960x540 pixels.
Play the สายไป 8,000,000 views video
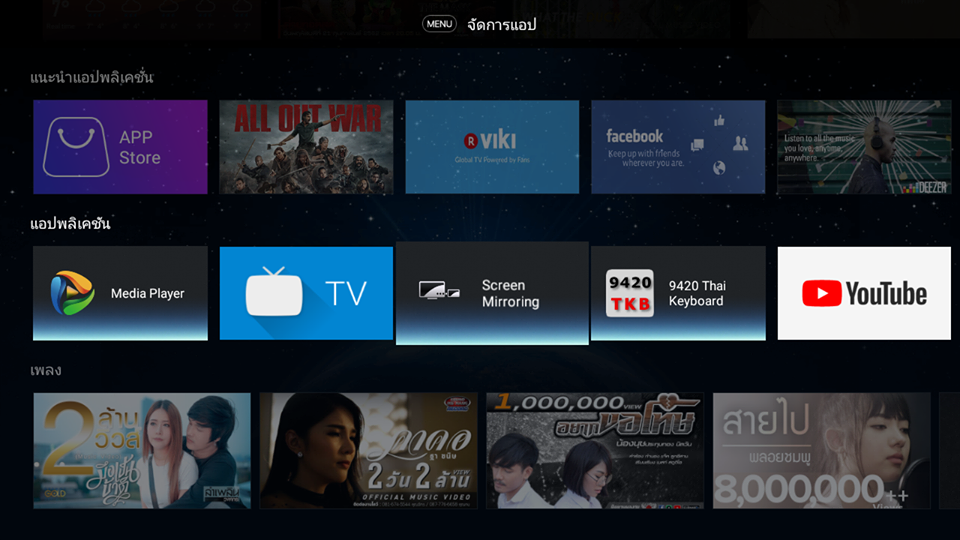pyautogui.click(x=822, y=450)
